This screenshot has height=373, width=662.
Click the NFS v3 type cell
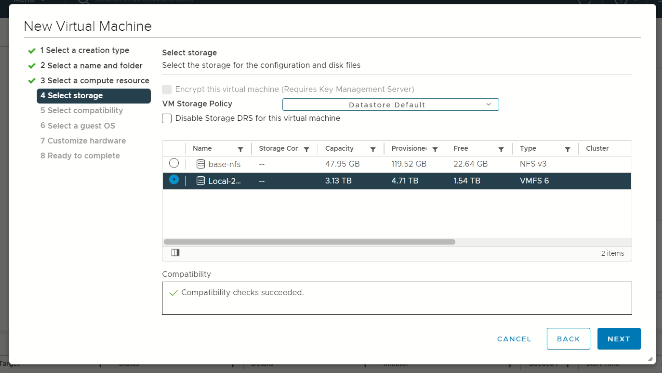[533, 164]
